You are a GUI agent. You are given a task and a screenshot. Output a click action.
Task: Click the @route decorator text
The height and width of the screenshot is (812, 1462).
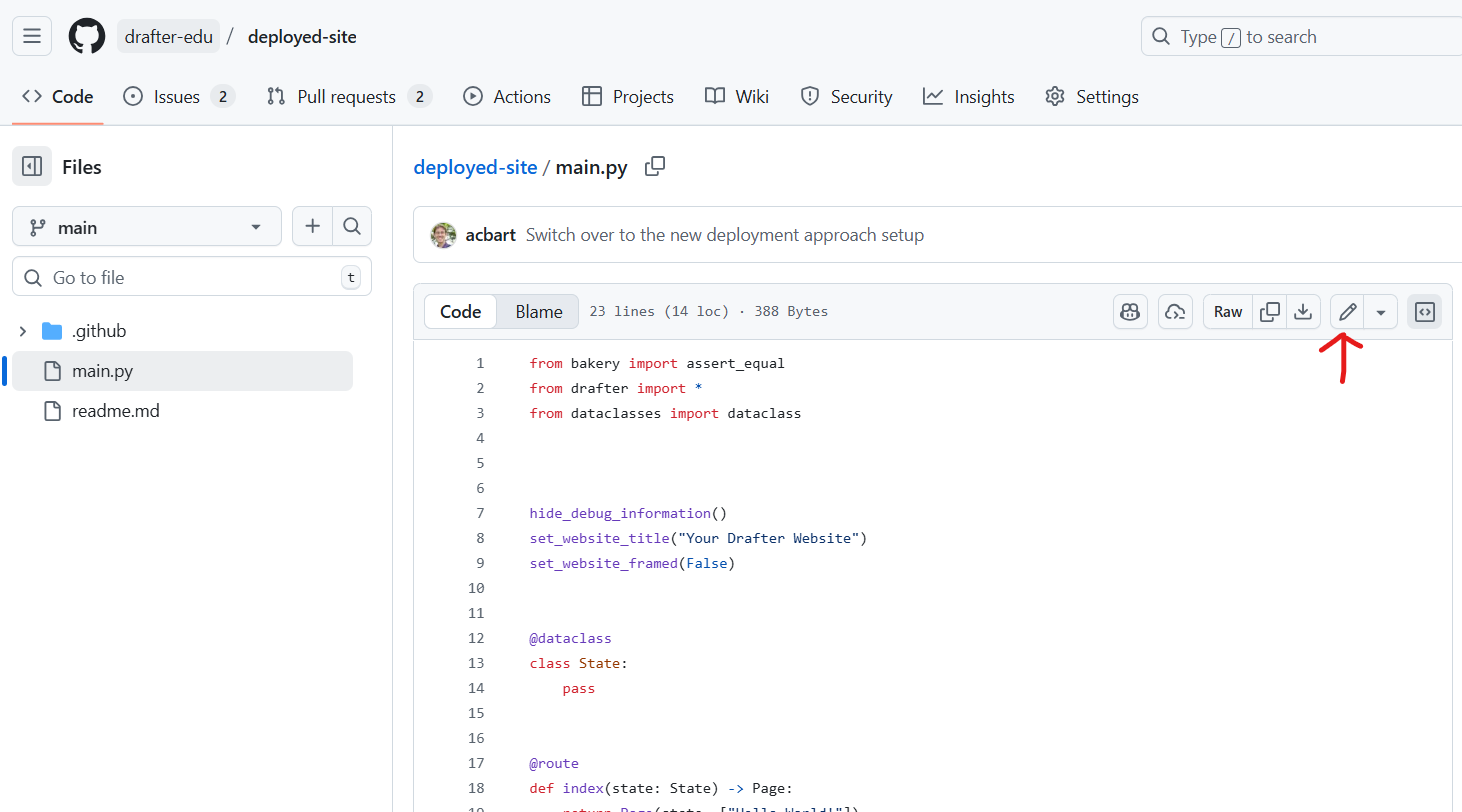point(555,763)
